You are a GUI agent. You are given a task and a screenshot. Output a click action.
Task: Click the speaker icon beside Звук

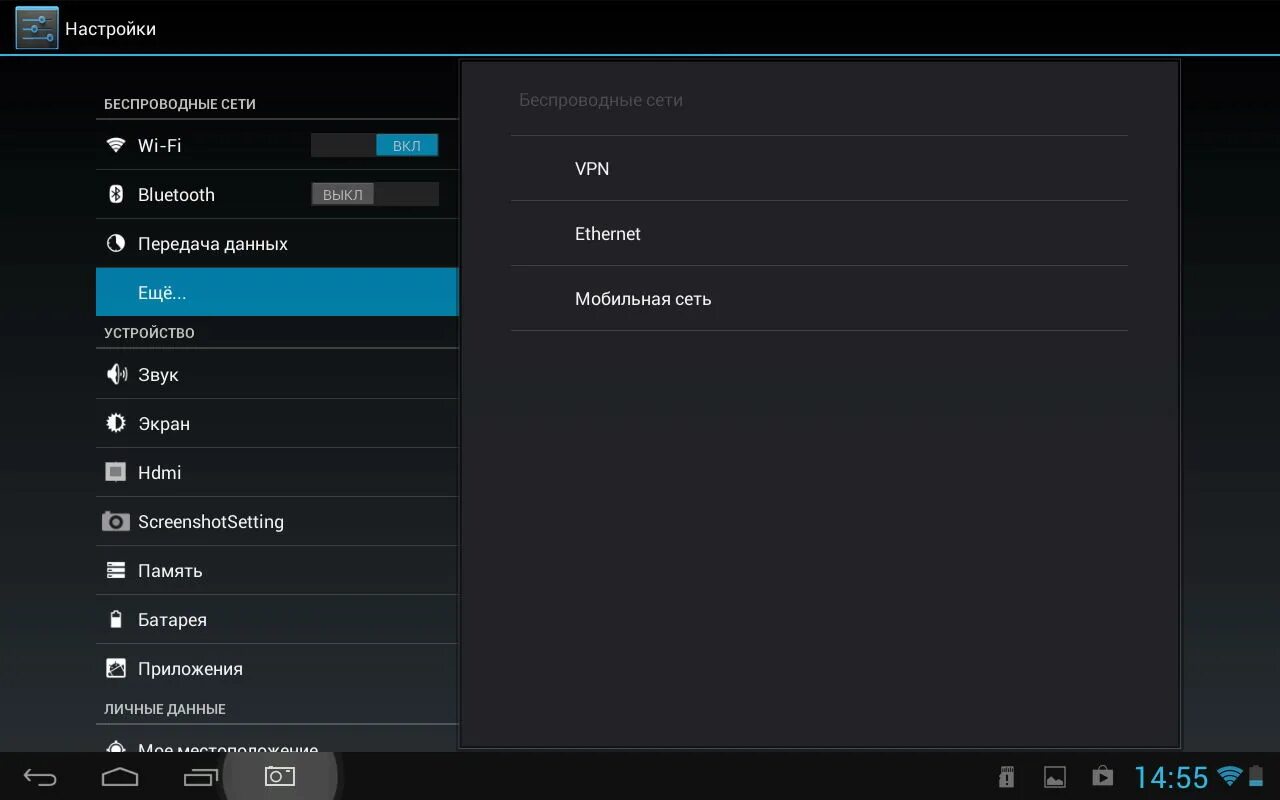point(116,374)
